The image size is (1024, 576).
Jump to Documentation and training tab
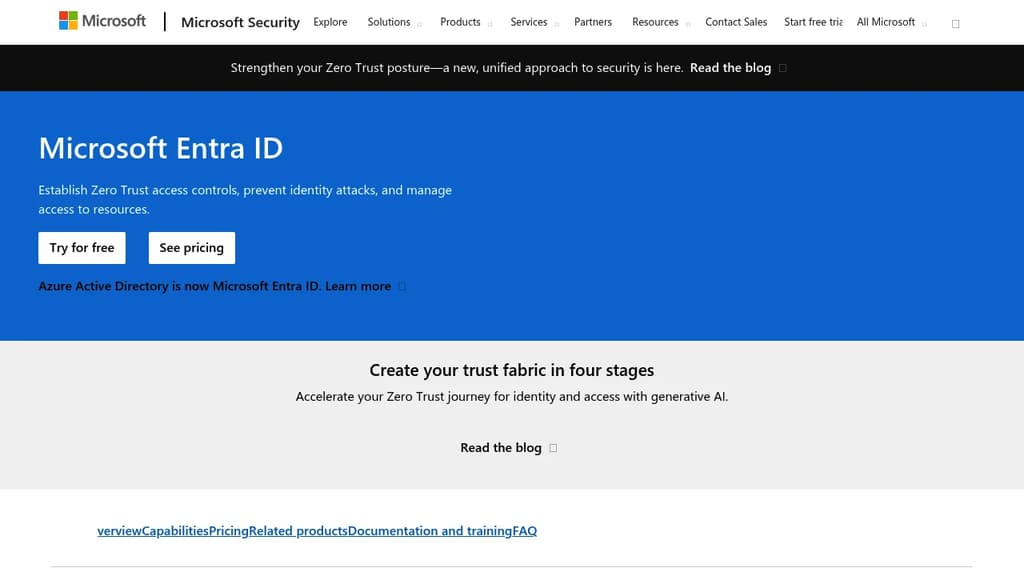pyautogui.click(x=430, y=531)
